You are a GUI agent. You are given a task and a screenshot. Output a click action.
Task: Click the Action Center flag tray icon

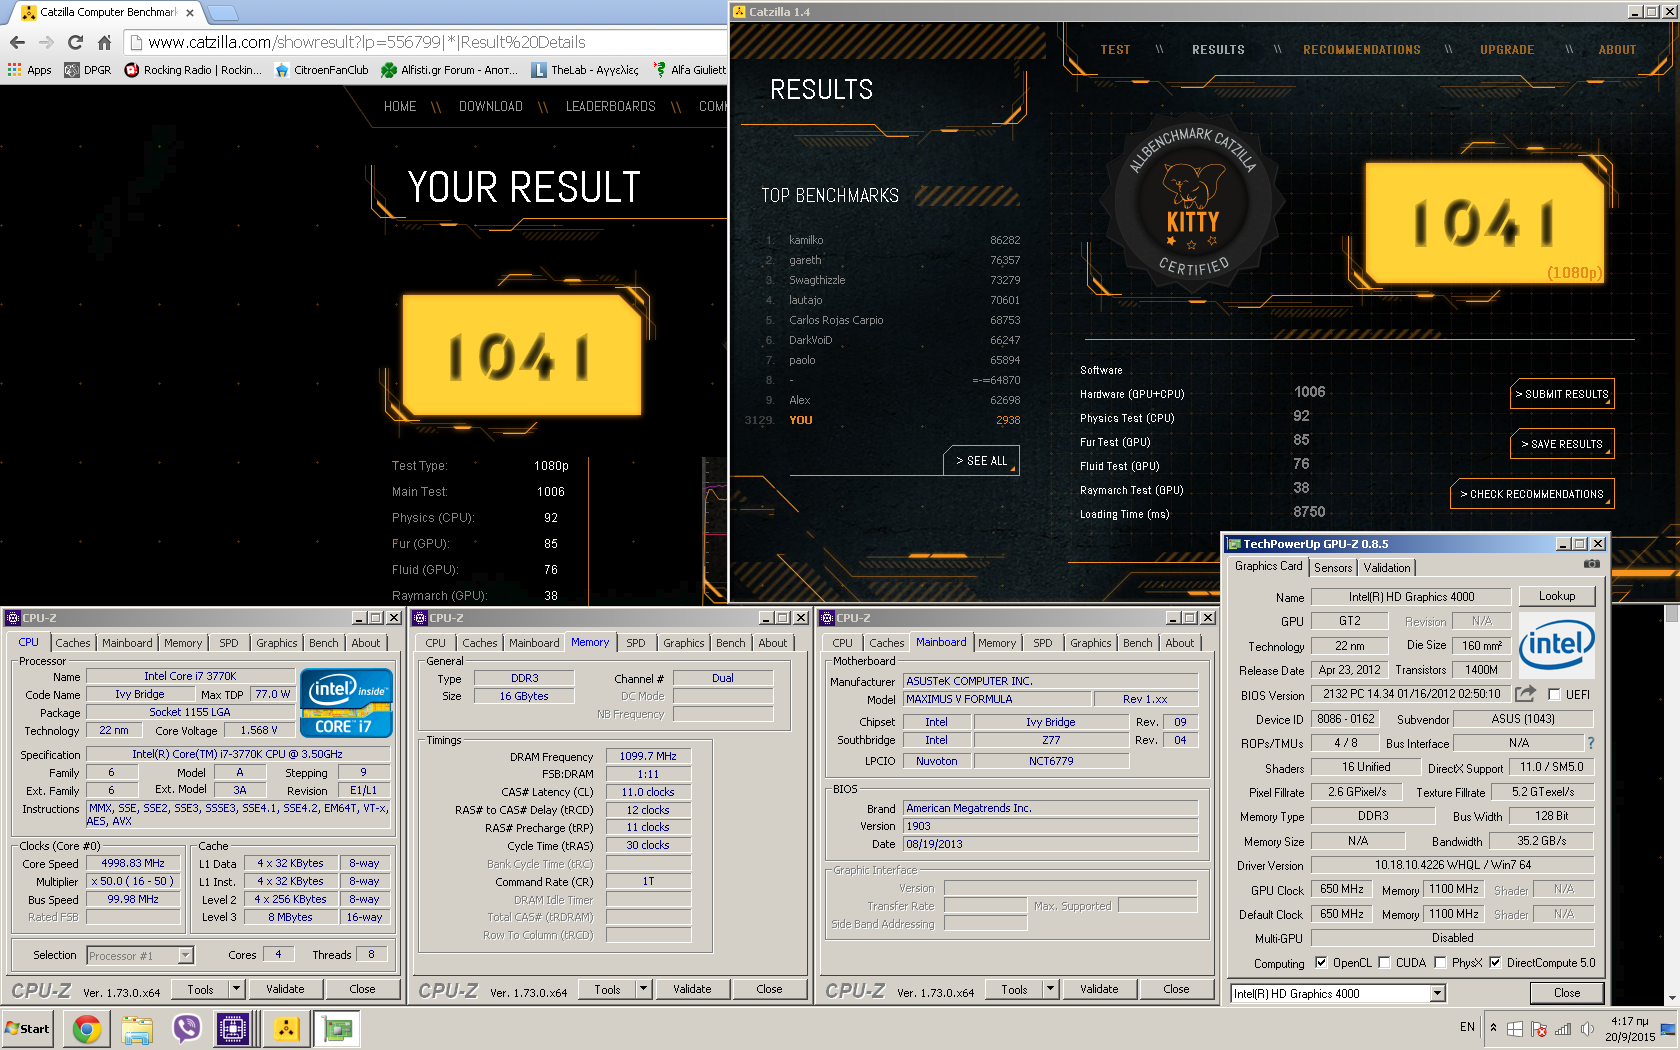coord(1539,1028)
